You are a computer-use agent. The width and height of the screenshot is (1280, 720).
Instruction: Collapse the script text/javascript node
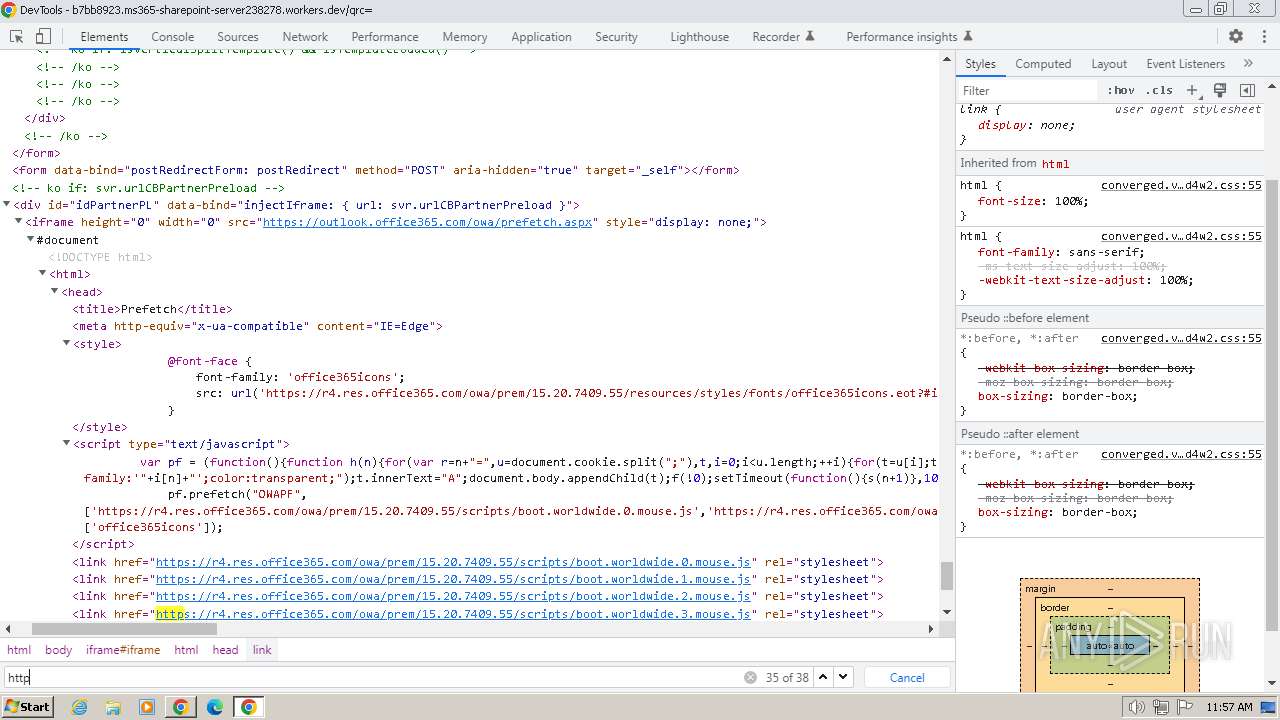tap(67, 444)
